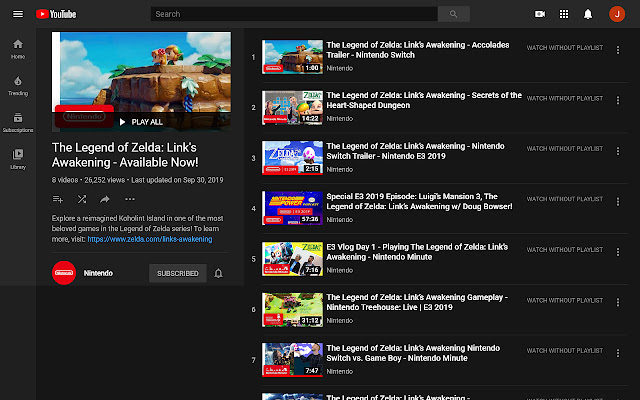640x400 pixels.
Task: Watch Treehouse Live Gameplay without playlist
Action: pyautogui.click(x=564, y=300)
